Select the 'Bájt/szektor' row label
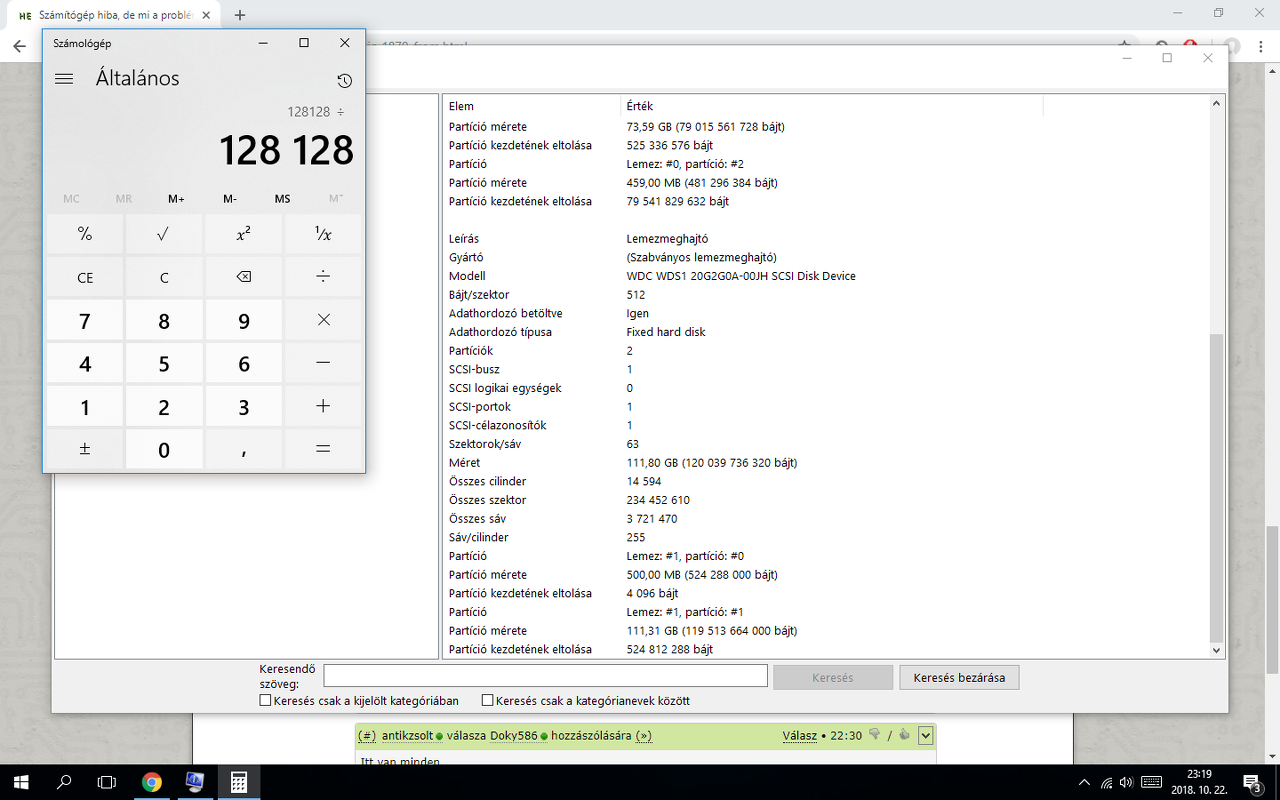This screenshot has width=1280, height=800. 479,295
